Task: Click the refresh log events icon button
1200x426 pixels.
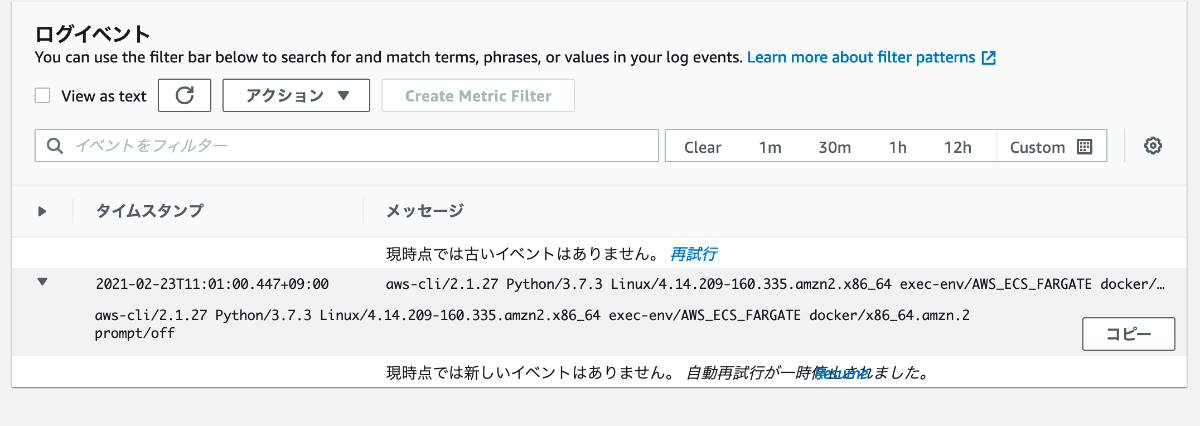Action: [x=185, y=96]
